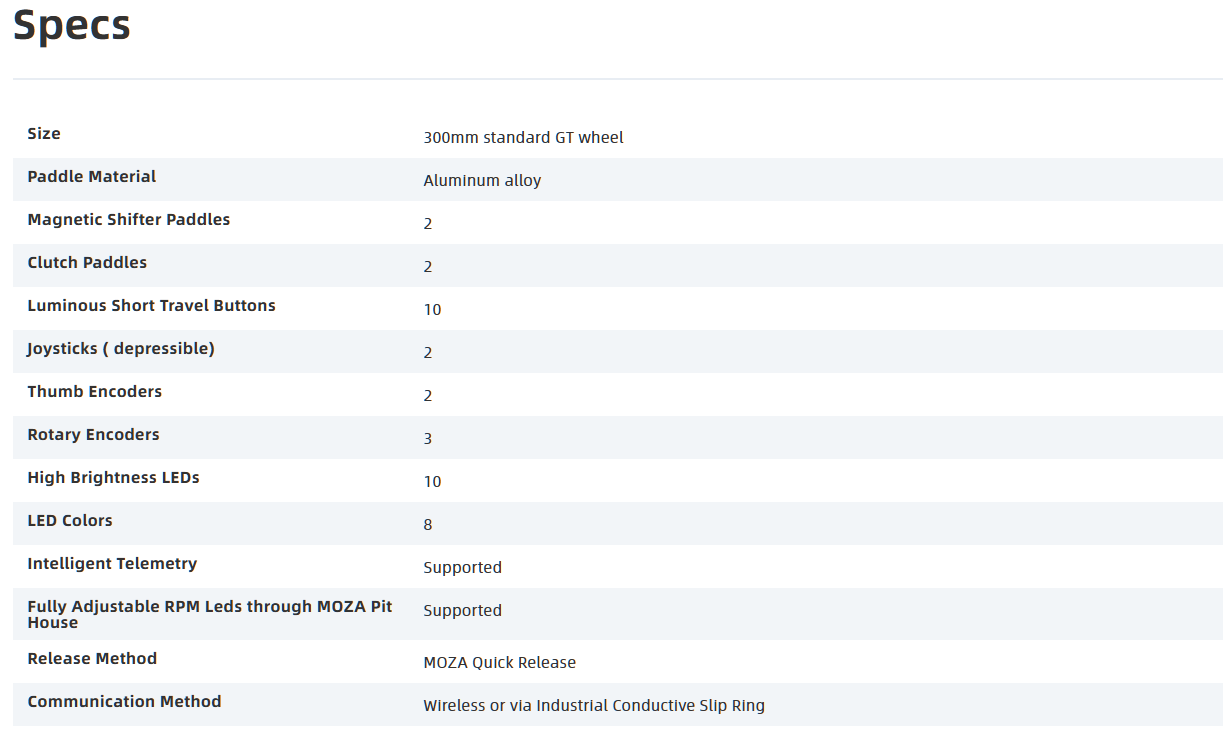Click the Rotary Encoders value 3
The image size is (1231, 730).
coord(428,439)
